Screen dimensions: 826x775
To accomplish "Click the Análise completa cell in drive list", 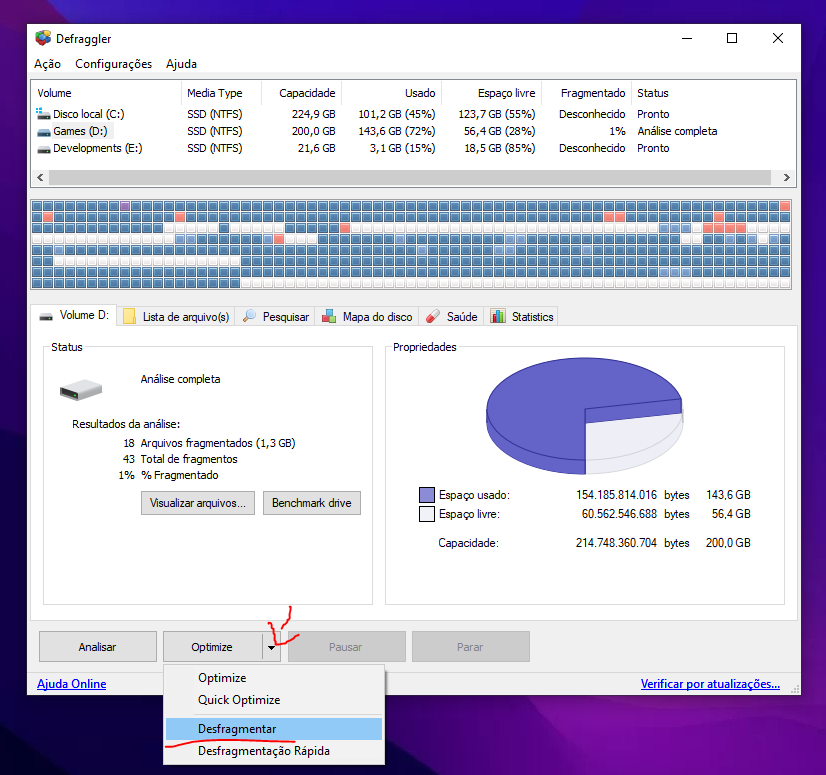I will (677, 131).
